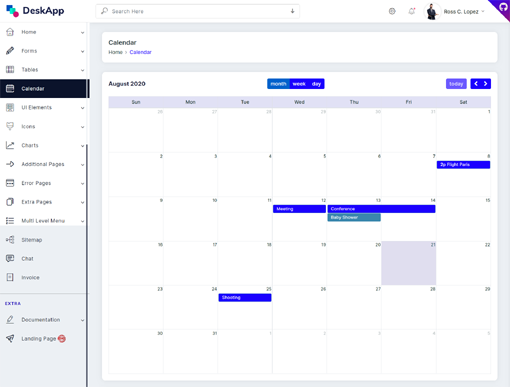510x387 pixels.
Task: Switch calendar to week view
Action: pyautogui.click(x=299, y=84)
